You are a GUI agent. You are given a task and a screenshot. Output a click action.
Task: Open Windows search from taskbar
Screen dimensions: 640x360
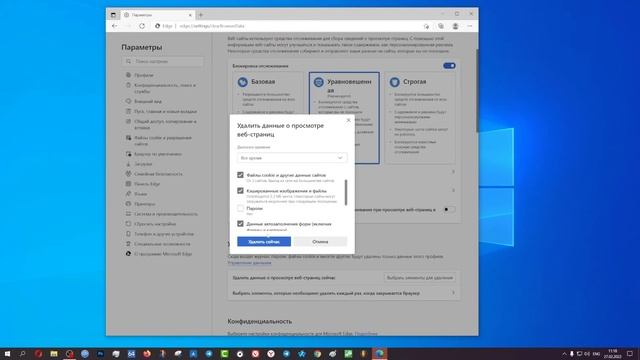[22, 353]
